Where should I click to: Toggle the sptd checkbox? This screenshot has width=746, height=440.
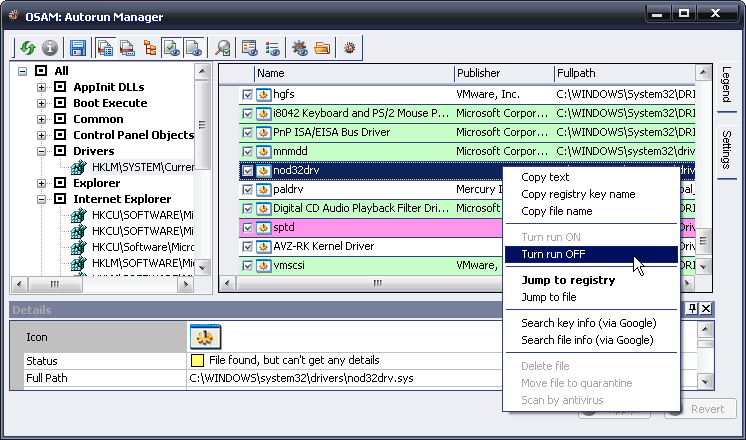point(247,227)
